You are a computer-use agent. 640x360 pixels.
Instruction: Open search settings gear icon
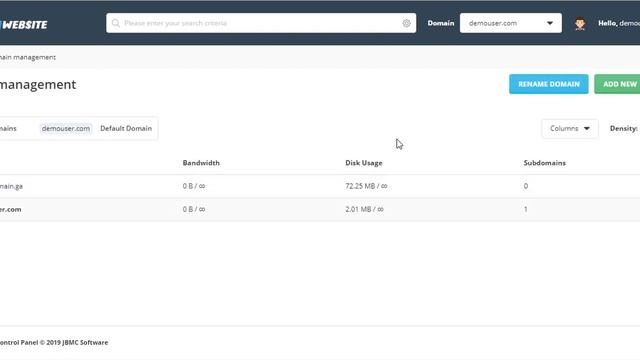tap(406, 23)
